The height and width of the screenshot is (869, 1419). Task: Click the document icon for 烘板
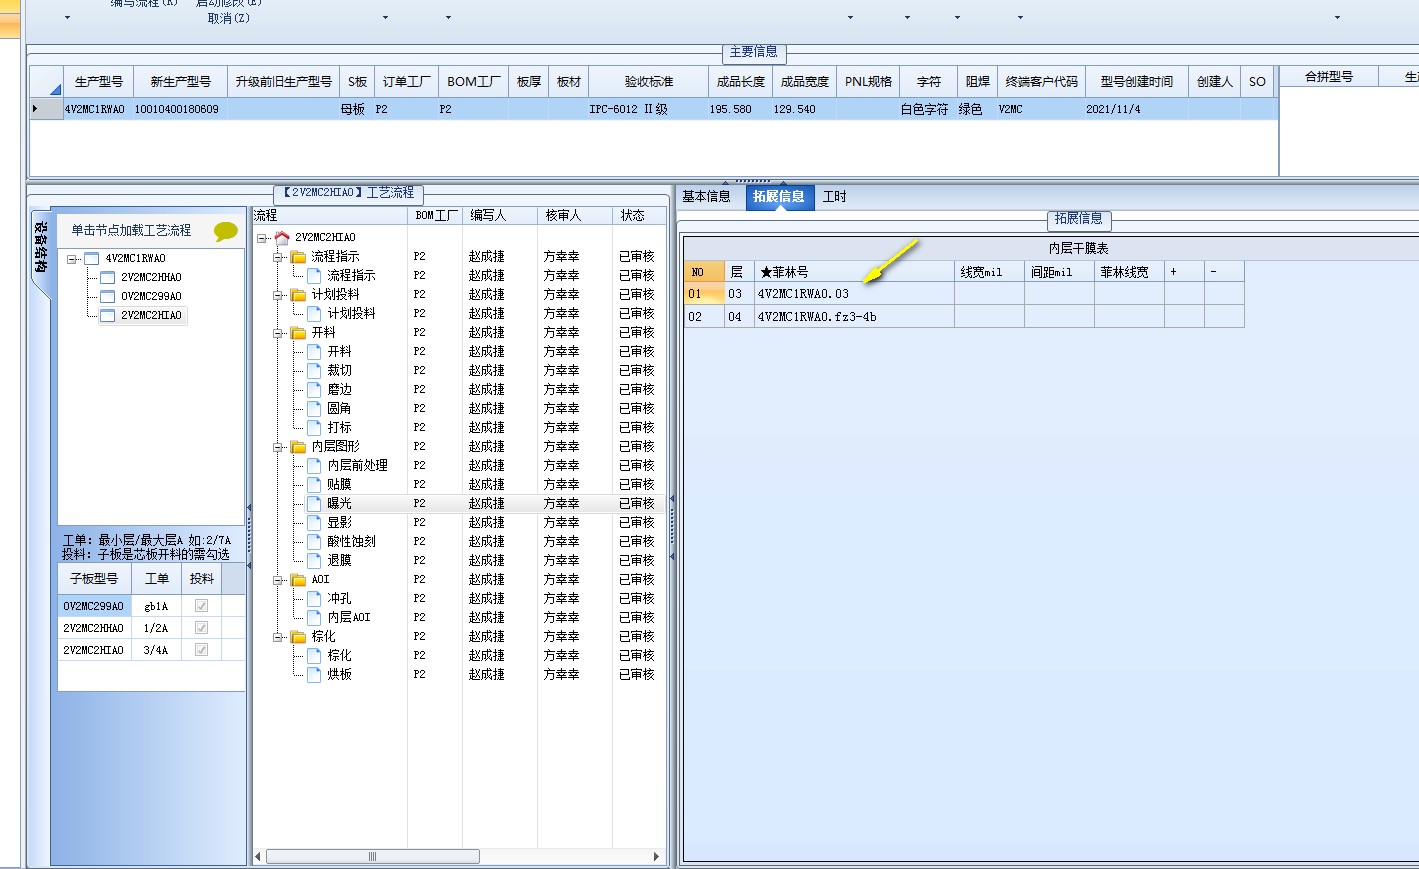click(314, 675)
